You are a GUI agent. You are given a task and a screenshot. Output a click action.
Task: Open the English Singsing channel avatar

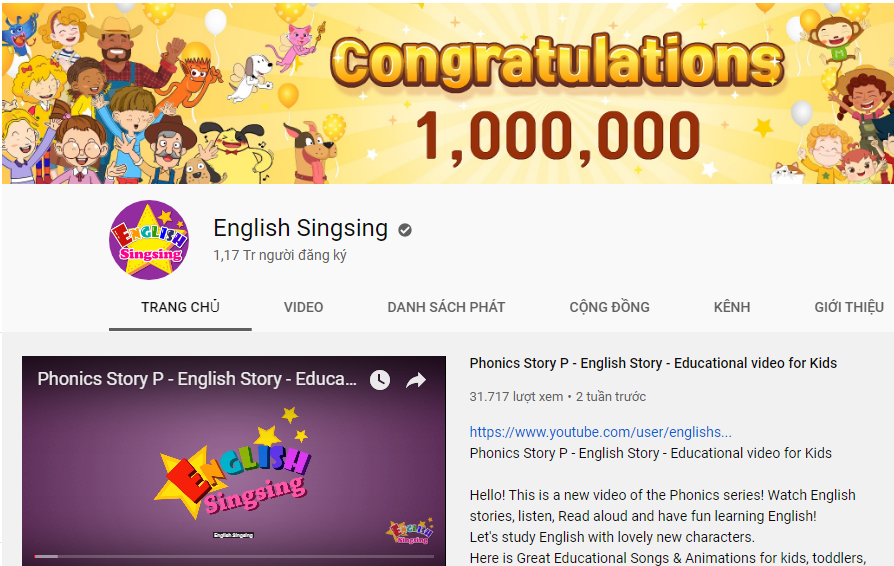click(149, 240)
